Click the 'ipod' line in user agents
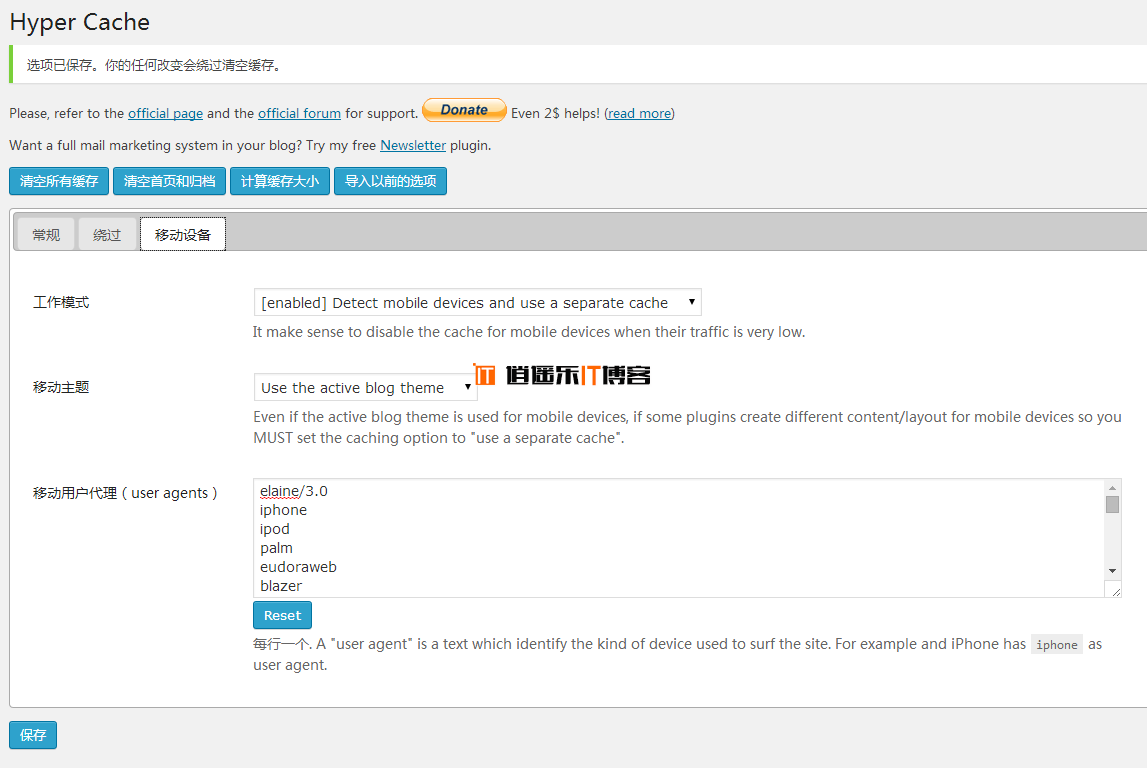 (x=275, y=529)
